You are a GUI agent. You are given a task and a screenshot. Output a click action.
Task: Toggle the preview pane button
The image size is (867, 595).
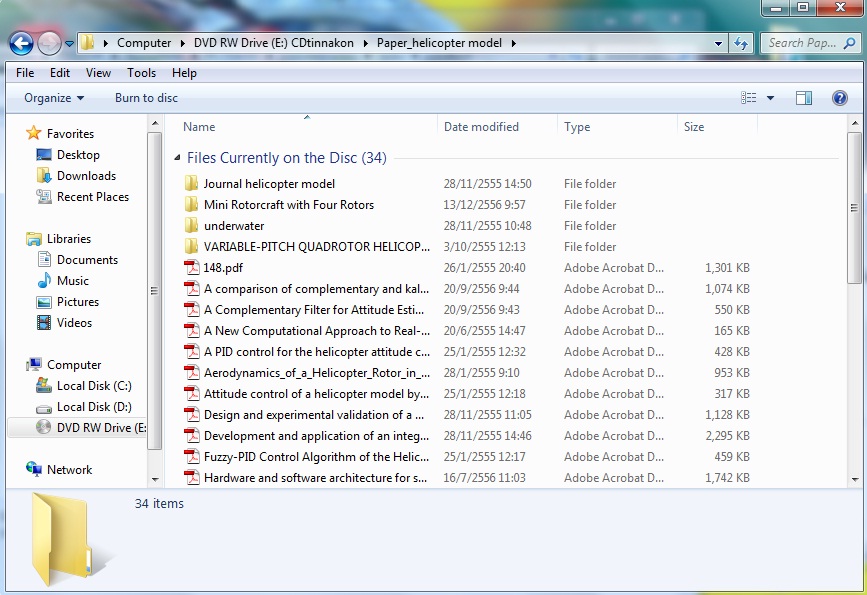[x=804, y=98]
